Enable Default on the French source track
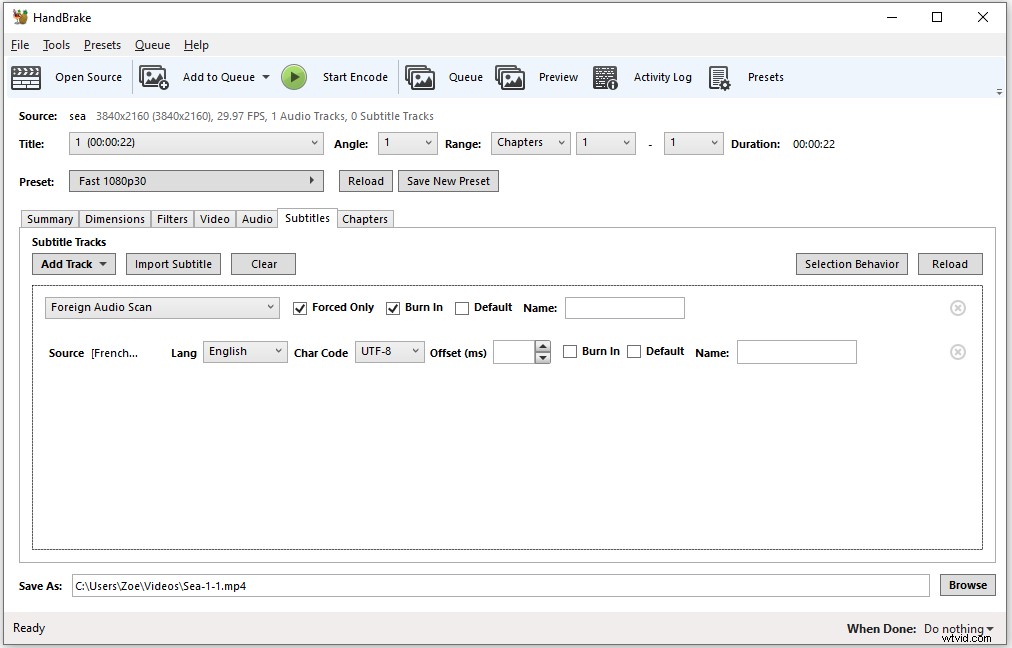 634,352
